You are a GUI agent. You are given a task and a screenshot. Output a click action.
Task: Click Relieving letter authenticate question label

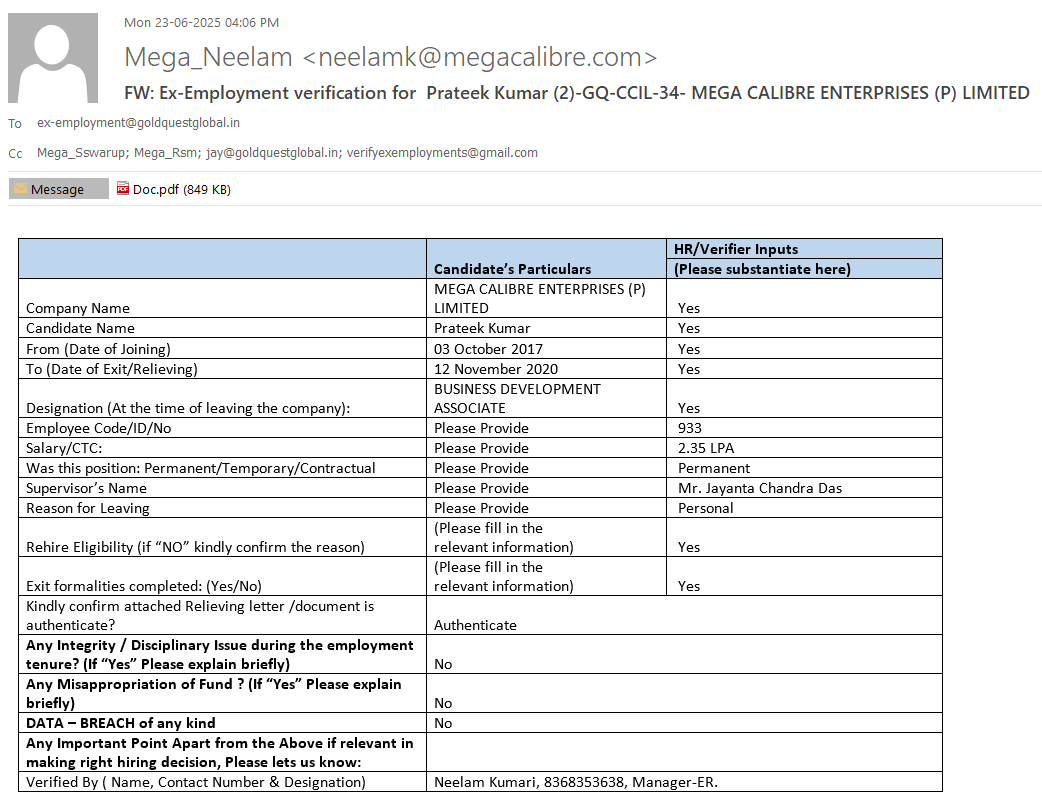(200, 615)
